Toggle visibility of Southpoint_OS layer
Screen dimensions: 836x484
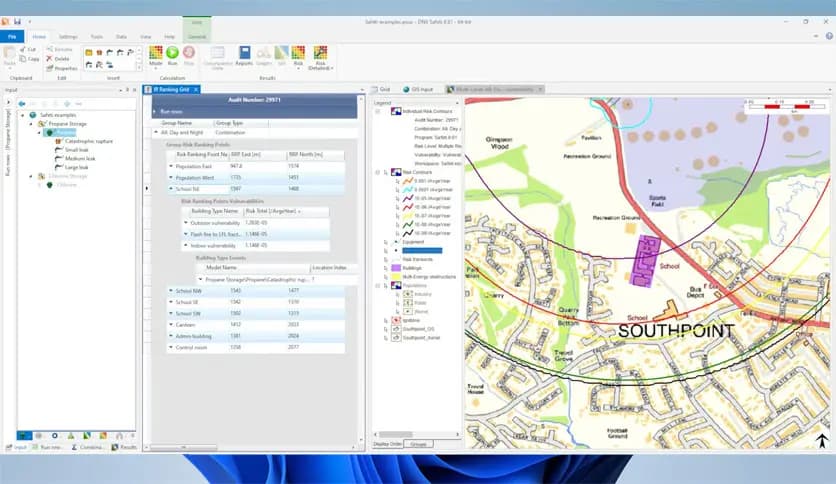pyautogui.click(x=386, y=329)
